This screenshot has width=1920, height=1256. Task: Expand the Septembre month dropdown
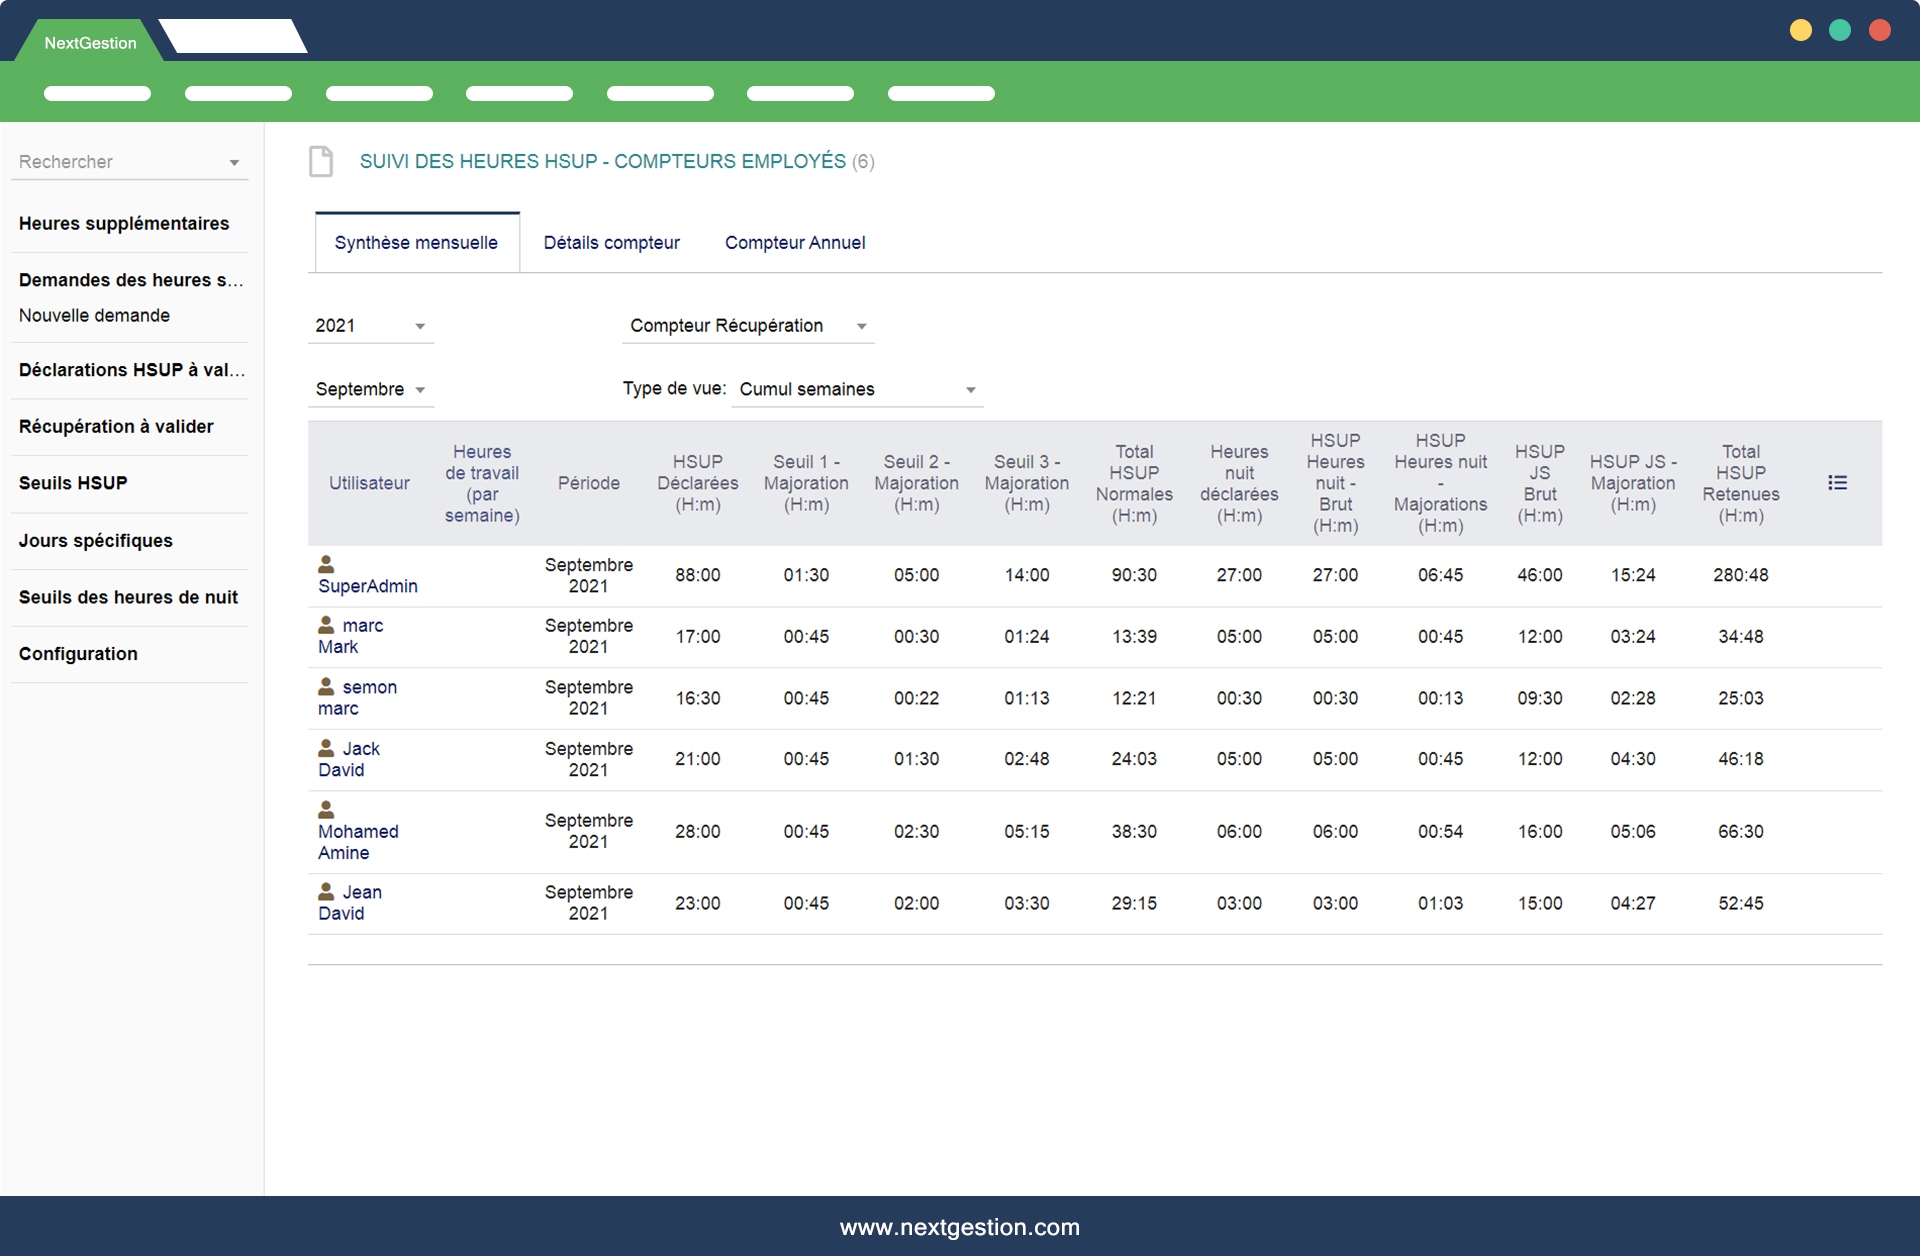(x=370, y=389)
